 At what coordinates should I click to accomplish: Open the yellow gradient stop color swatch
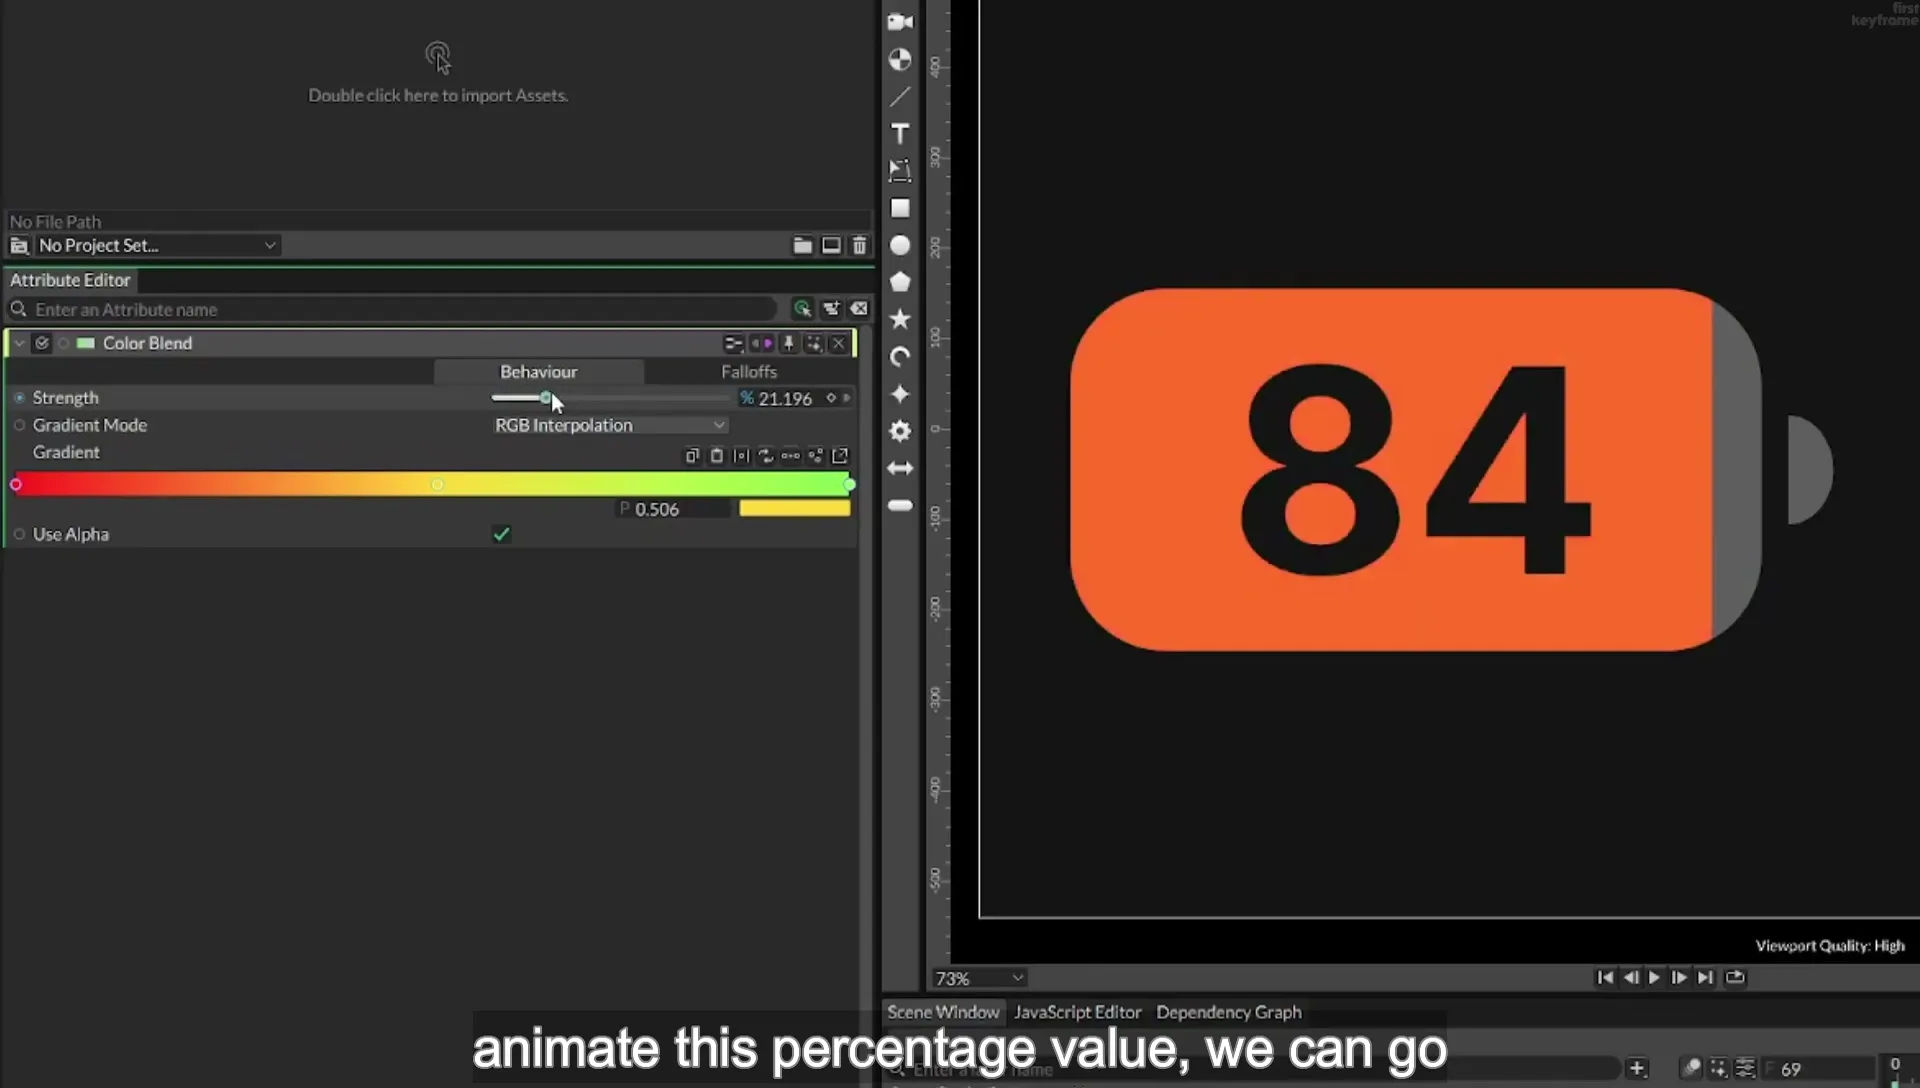click(795, 509)
